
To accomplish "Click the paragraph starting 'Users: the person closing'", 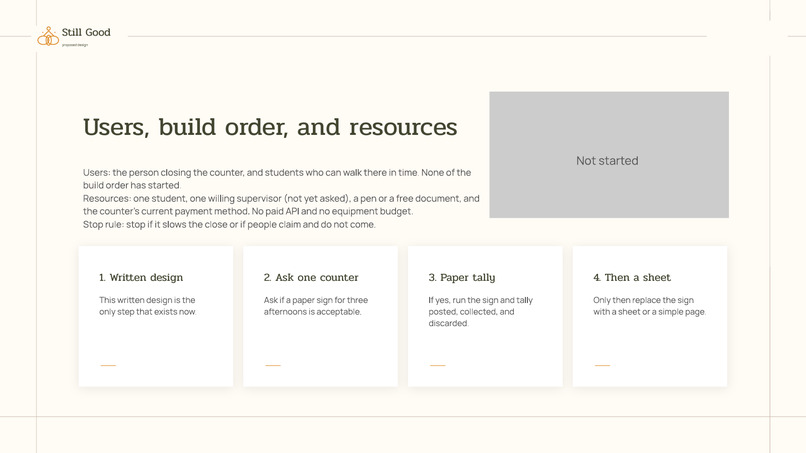I will (277, 178).
